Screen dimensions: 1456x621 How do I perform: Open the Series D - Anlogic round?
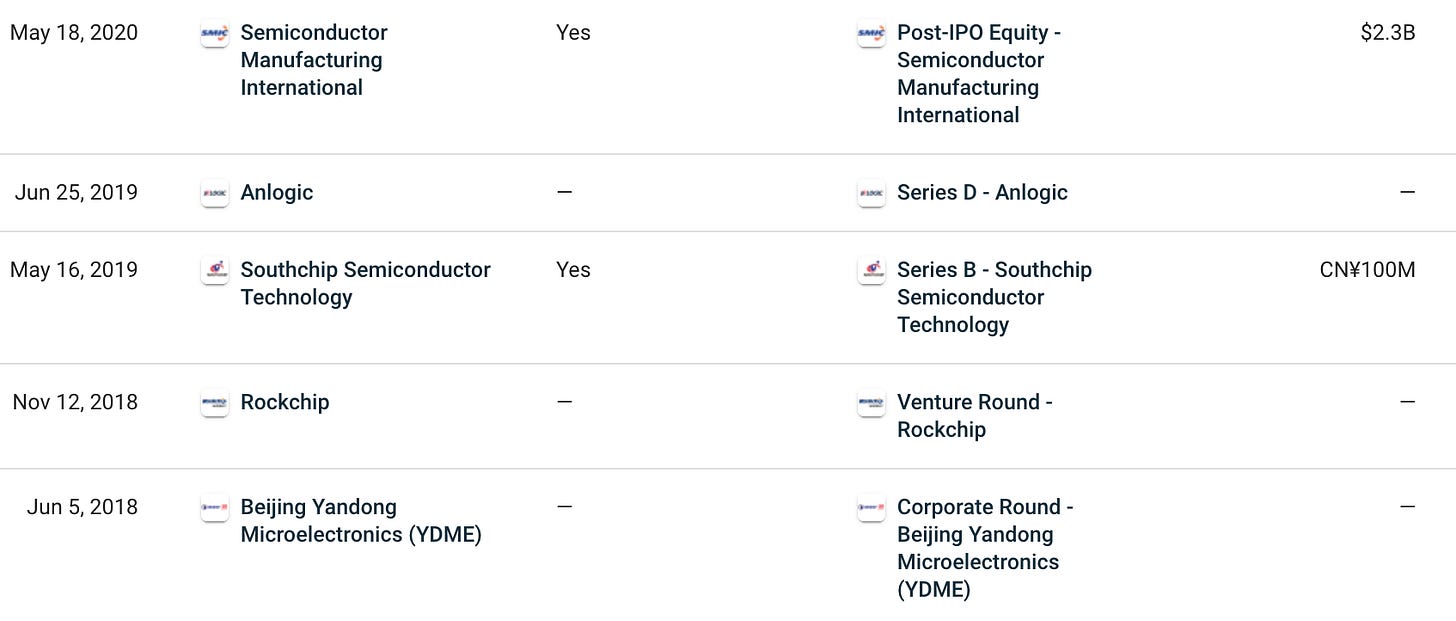pos(982,193)
